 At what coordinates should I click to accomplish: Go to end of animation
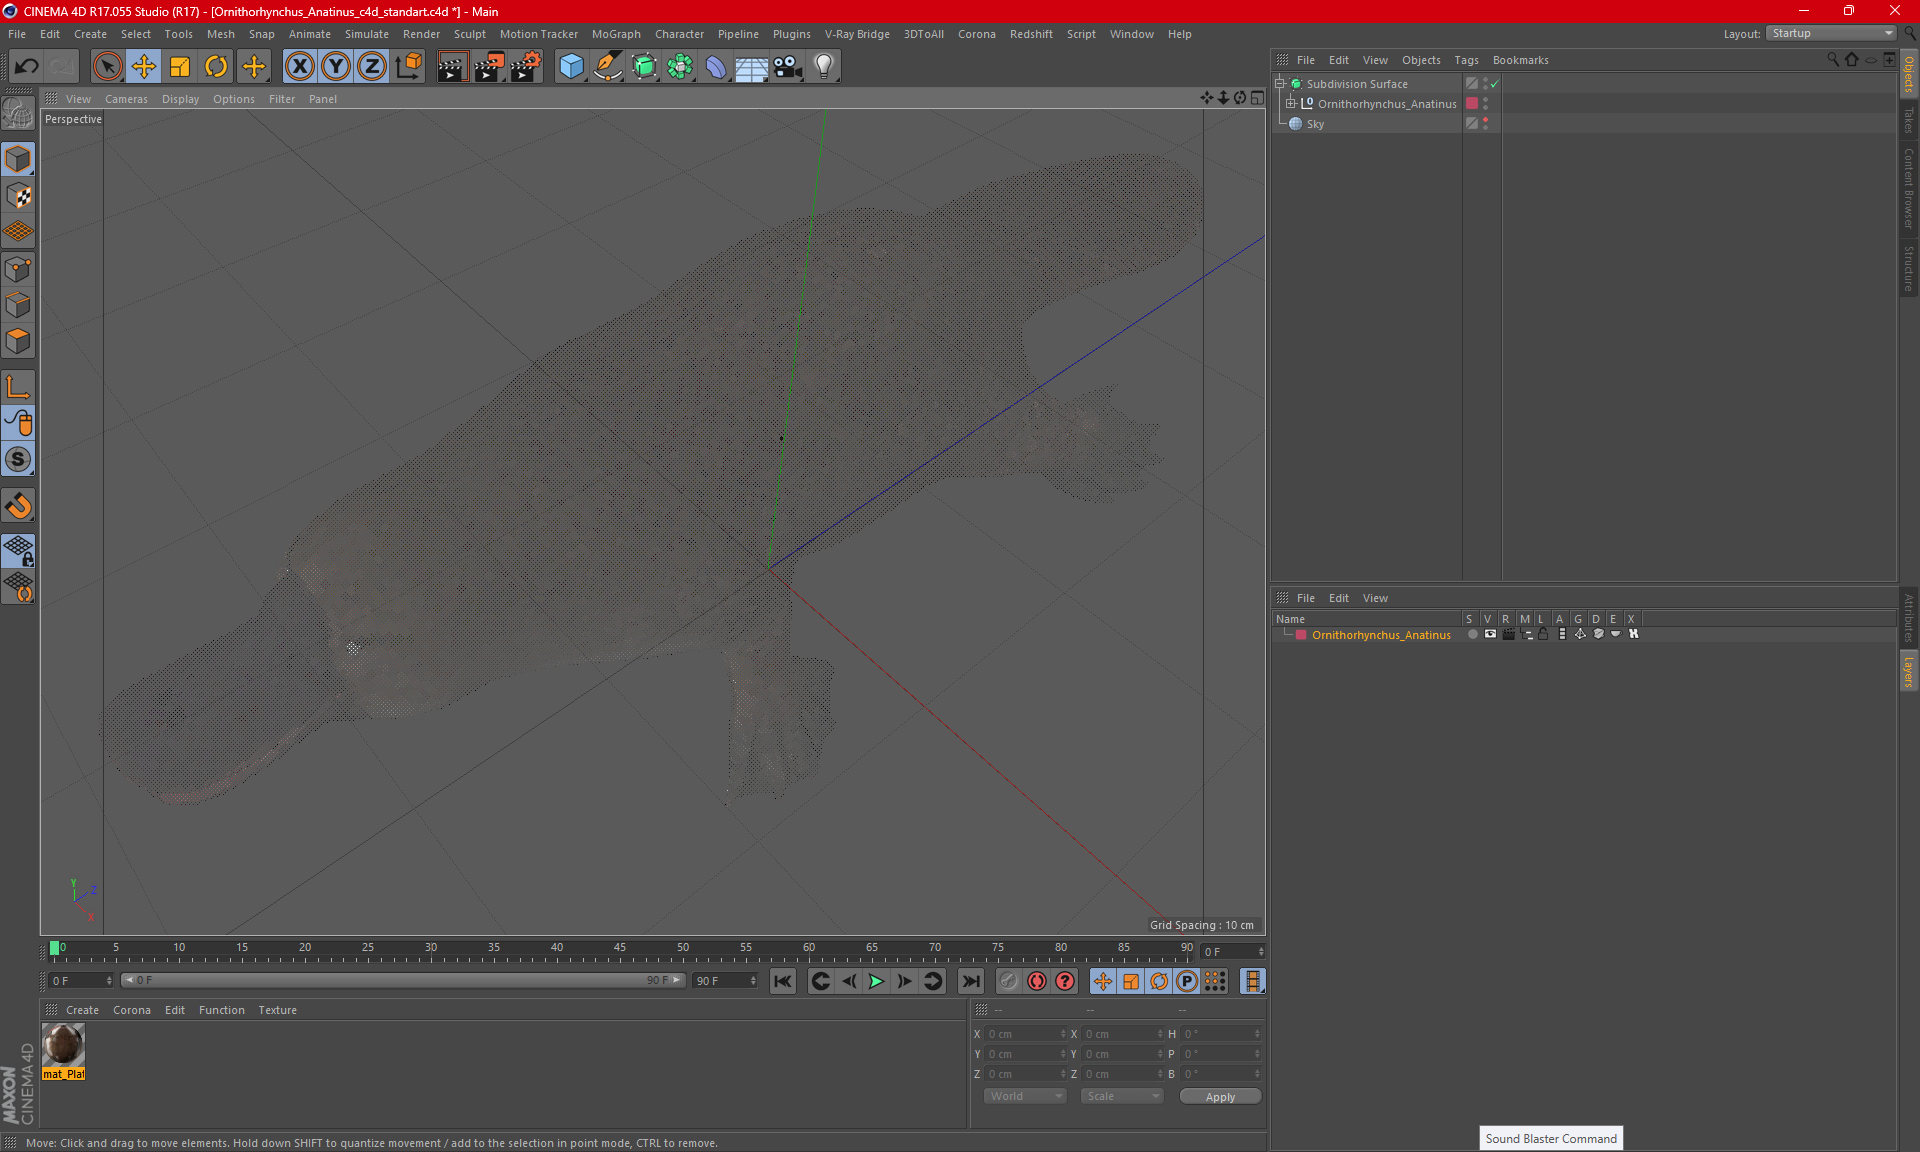(970, 981)
